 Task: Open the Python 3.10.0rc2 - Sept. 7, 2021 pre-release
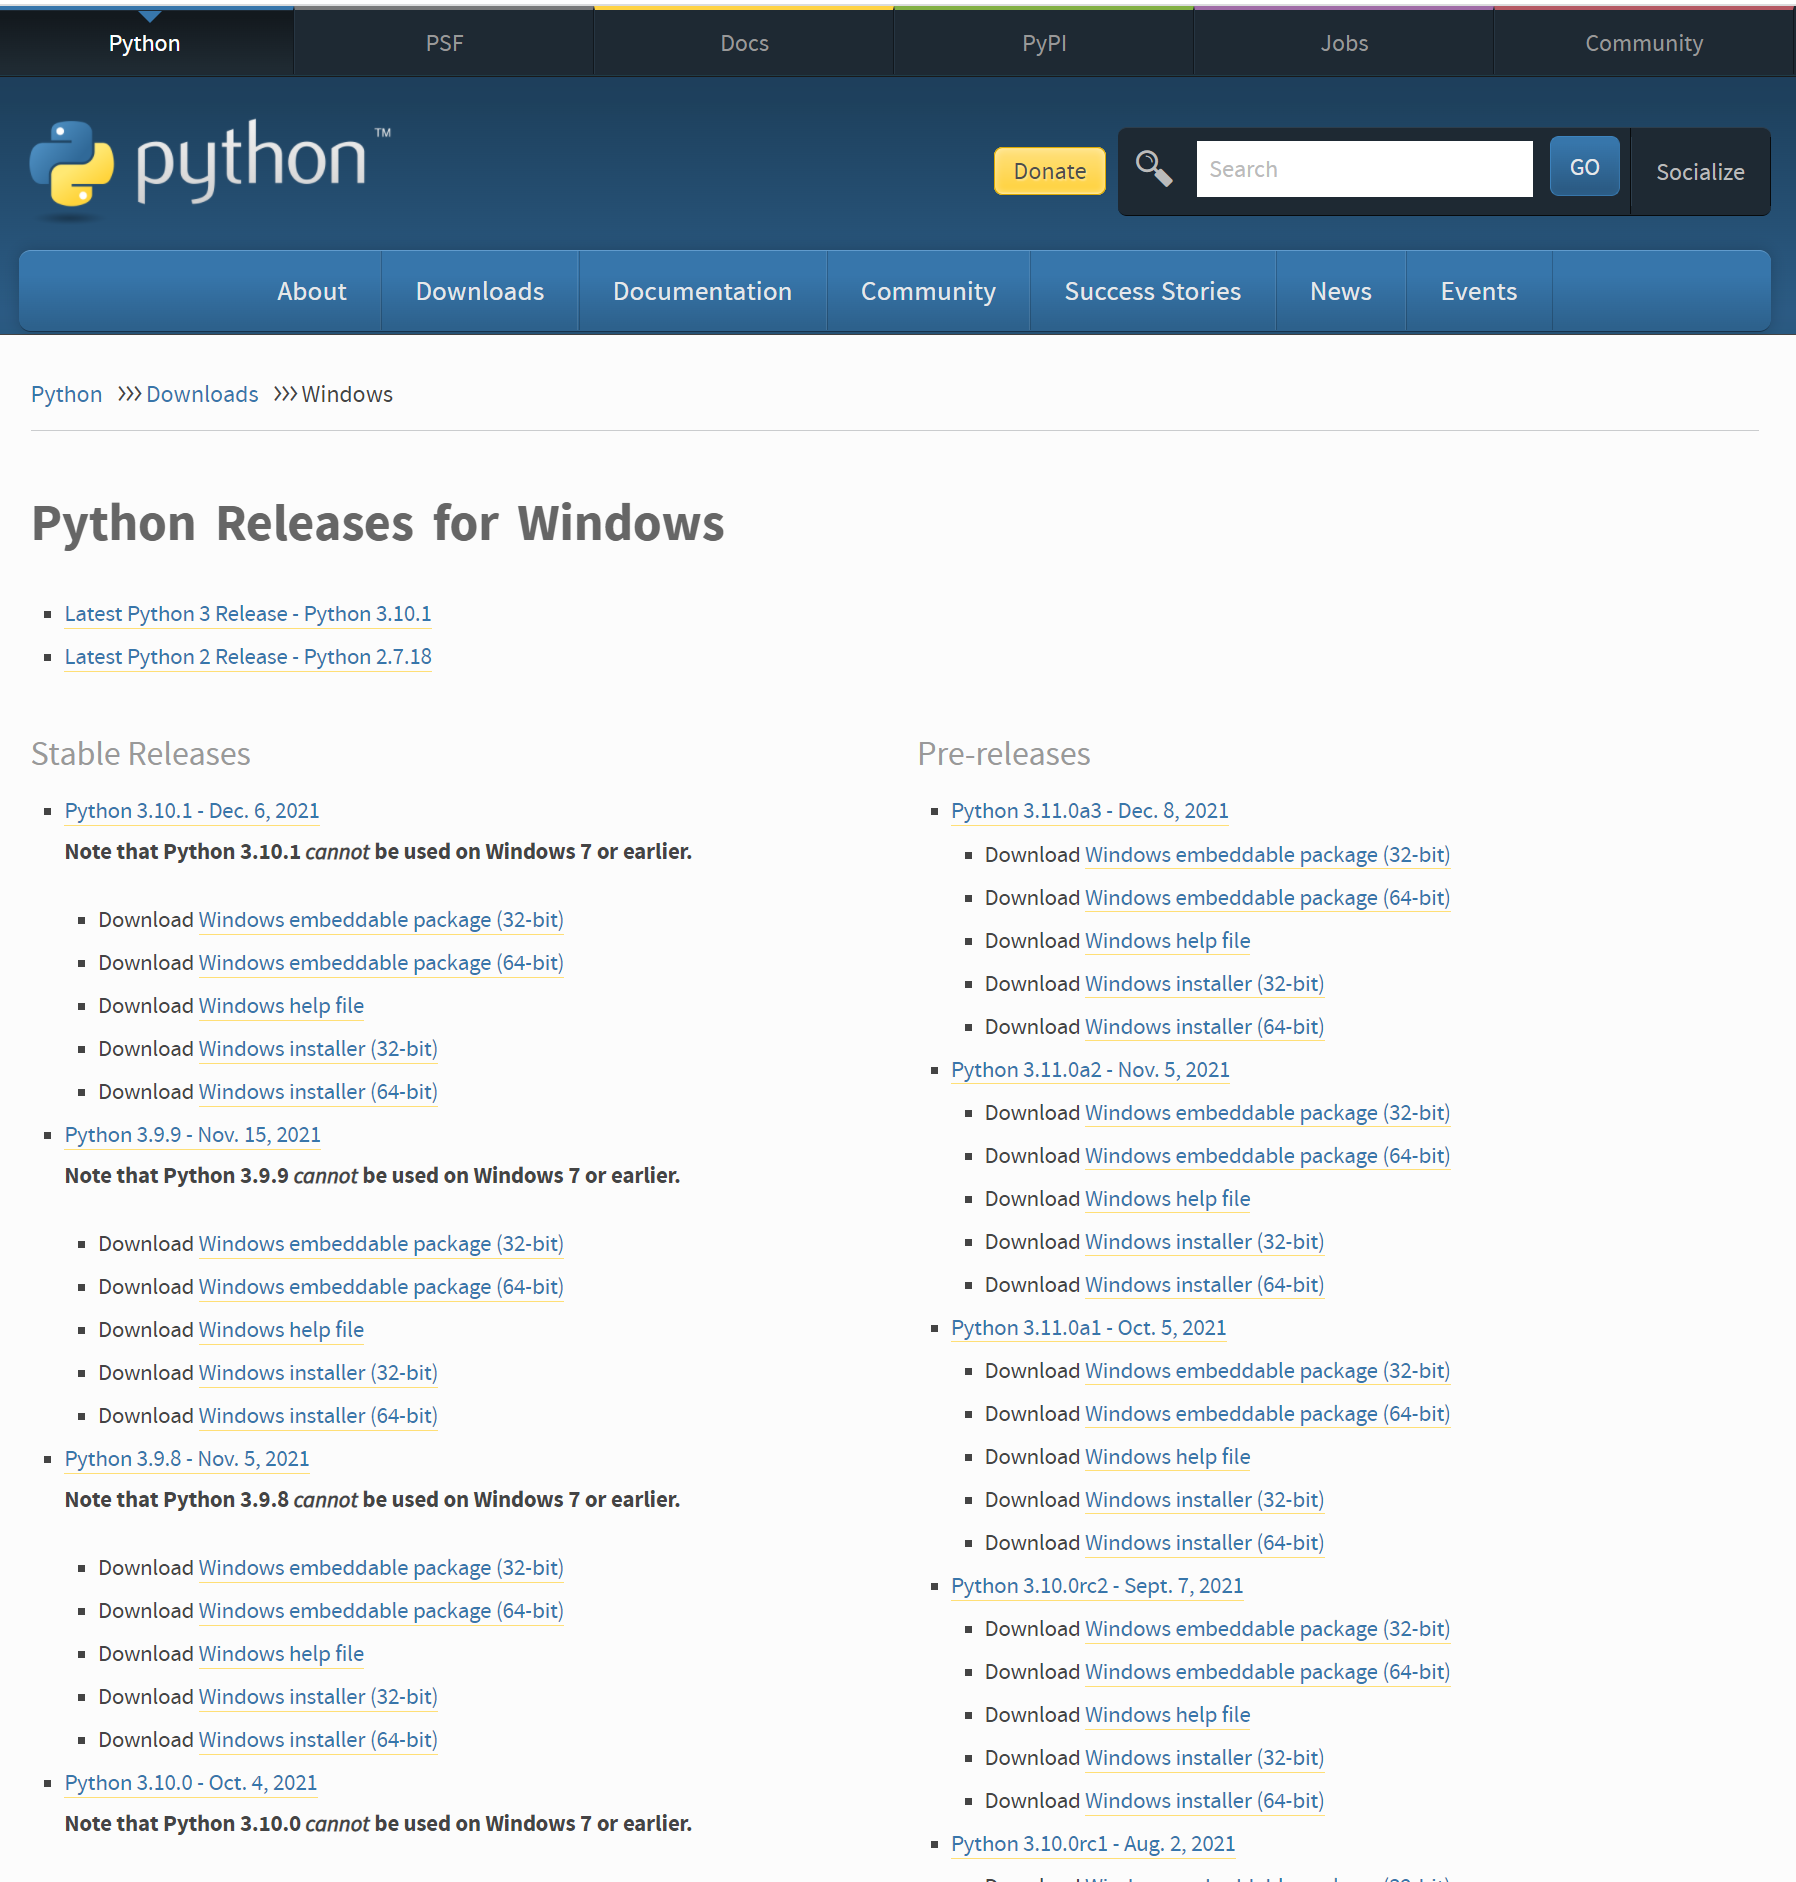1097,1586
